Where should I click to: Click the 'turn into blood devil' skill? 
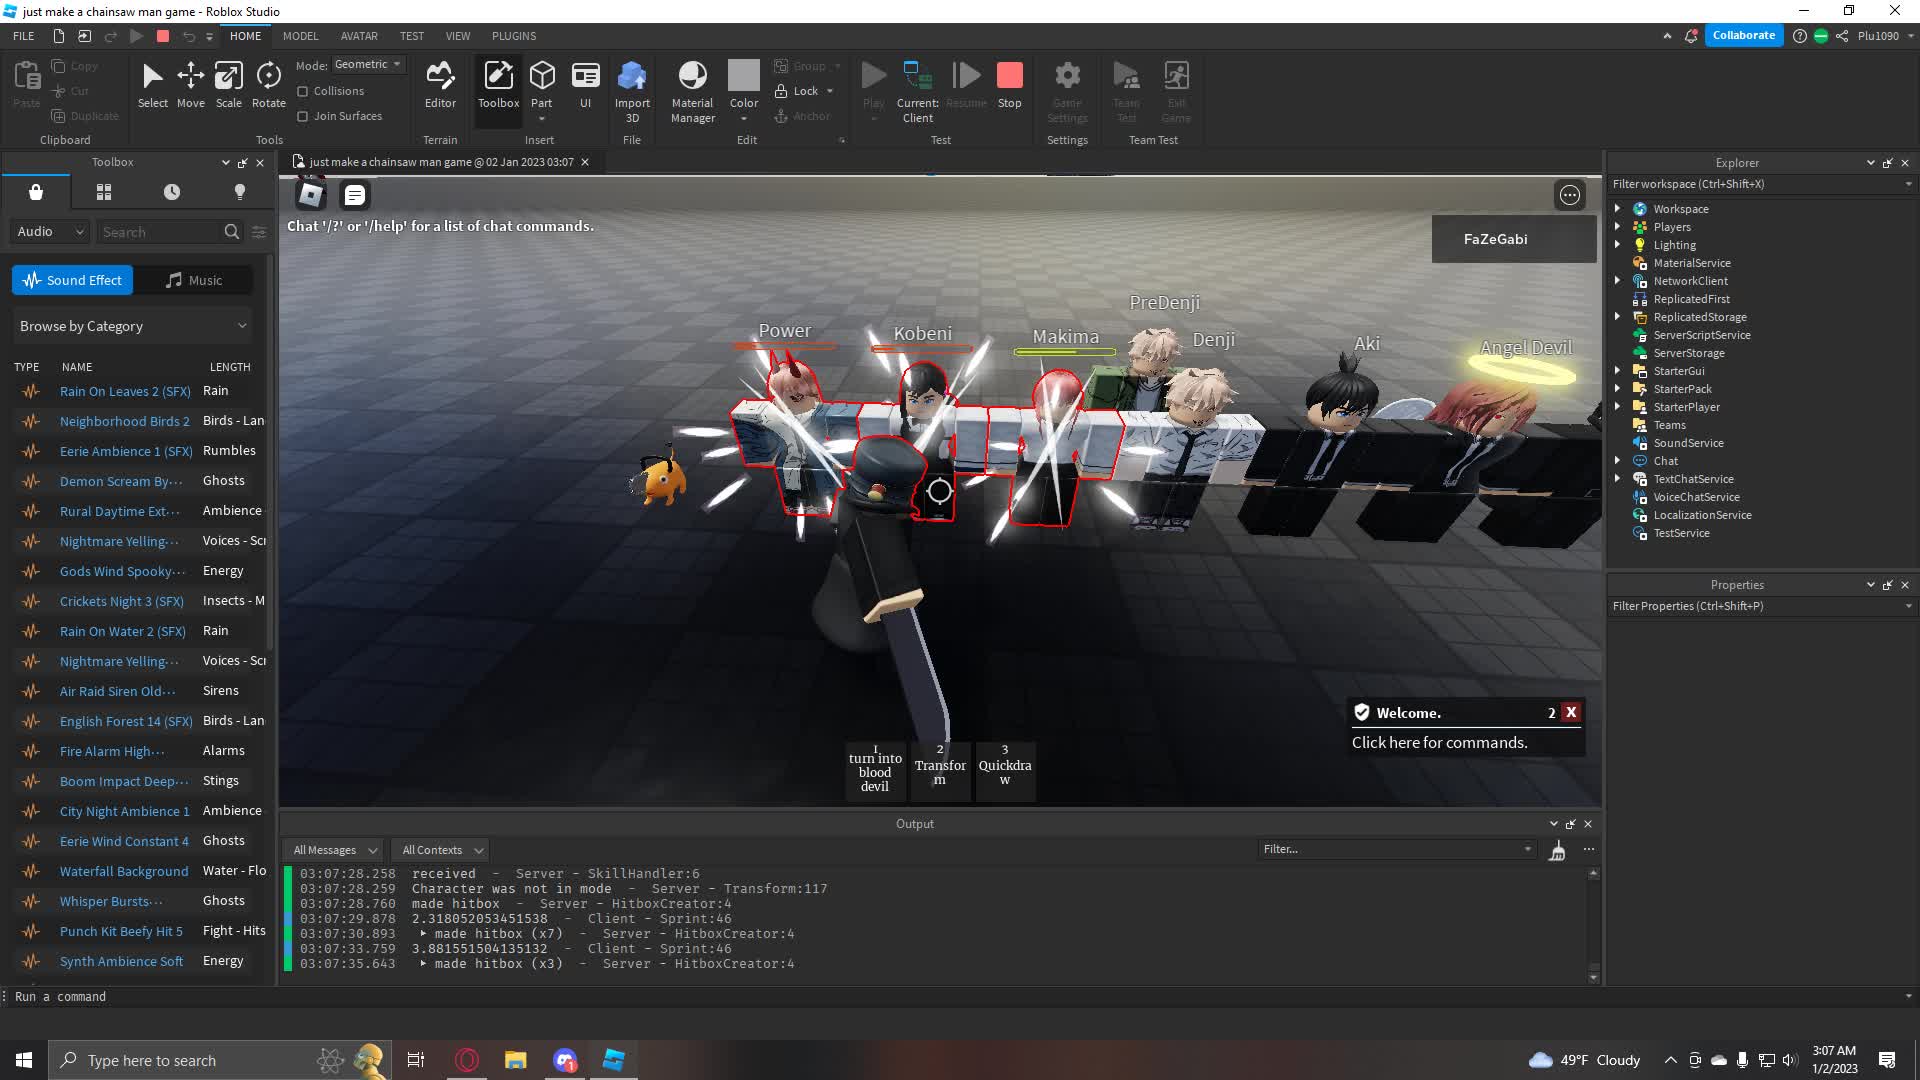(x=875, y=771)
